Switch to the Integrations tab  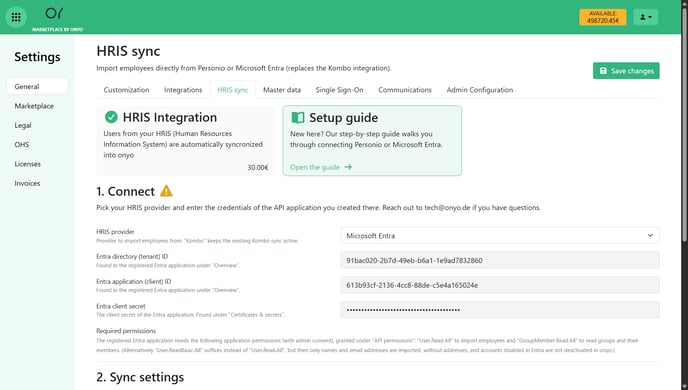pyautogui.click(x=183, y=89)
